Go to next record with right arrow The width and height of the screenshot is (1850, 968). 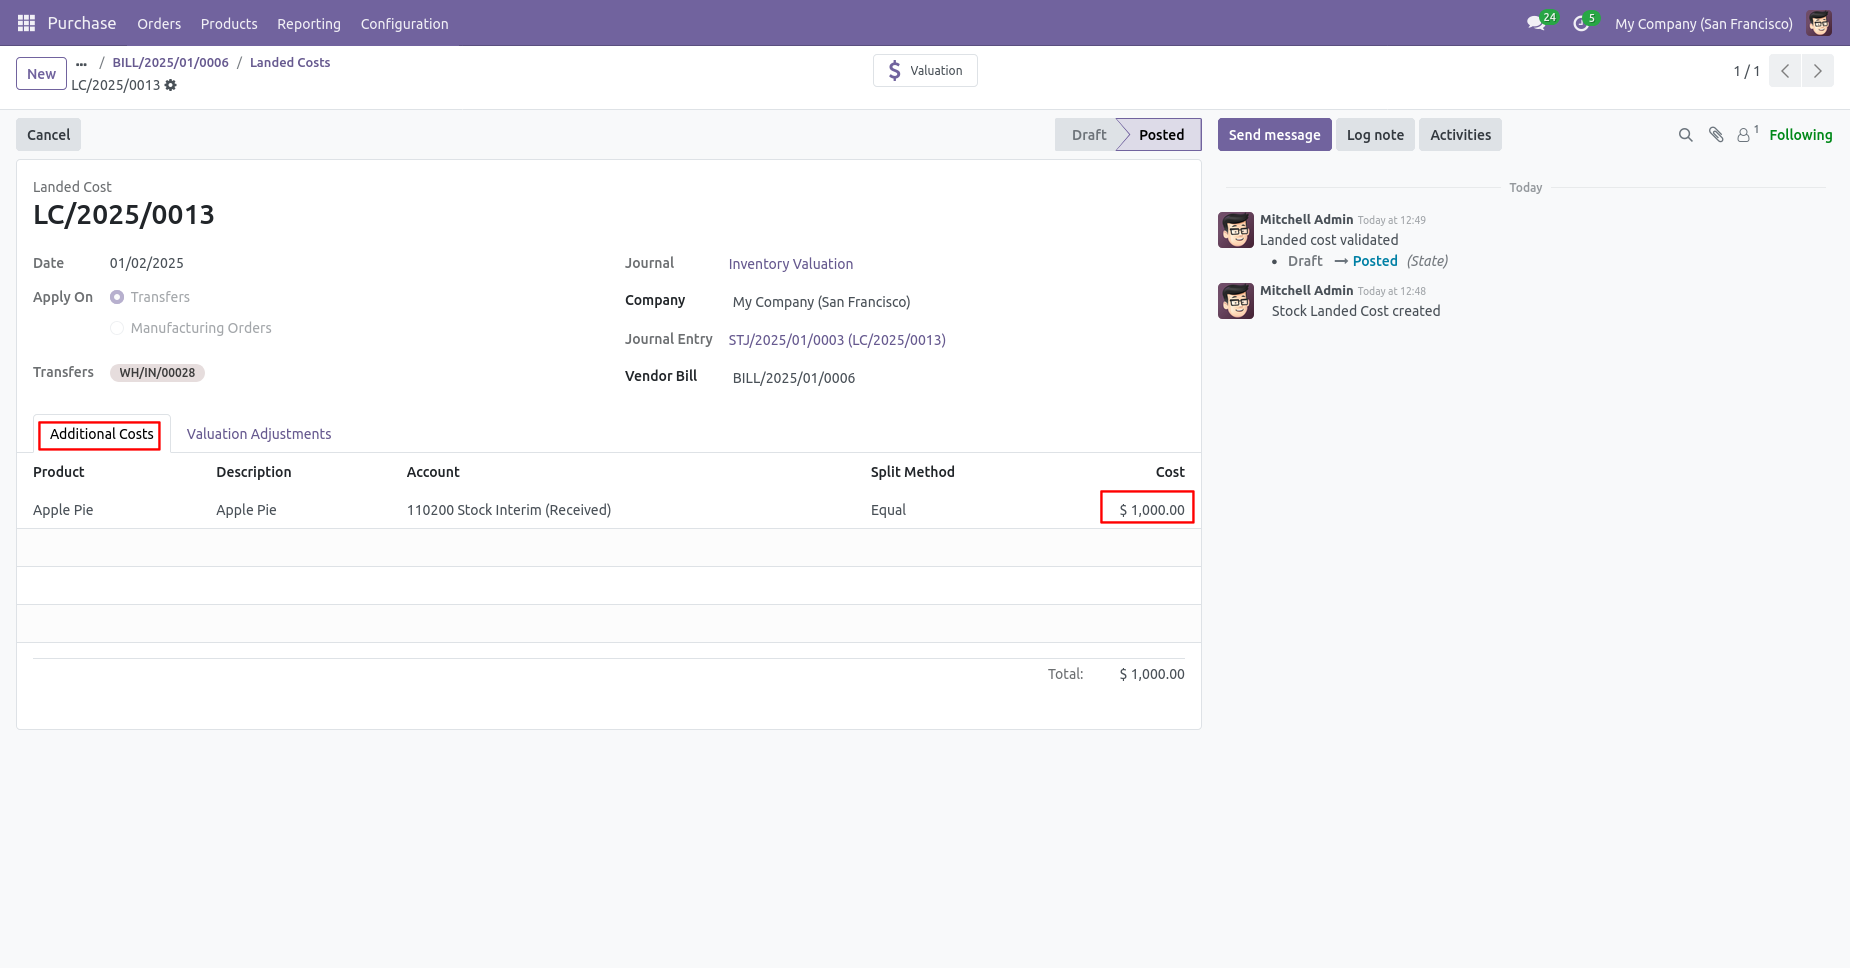(1818, 71)
